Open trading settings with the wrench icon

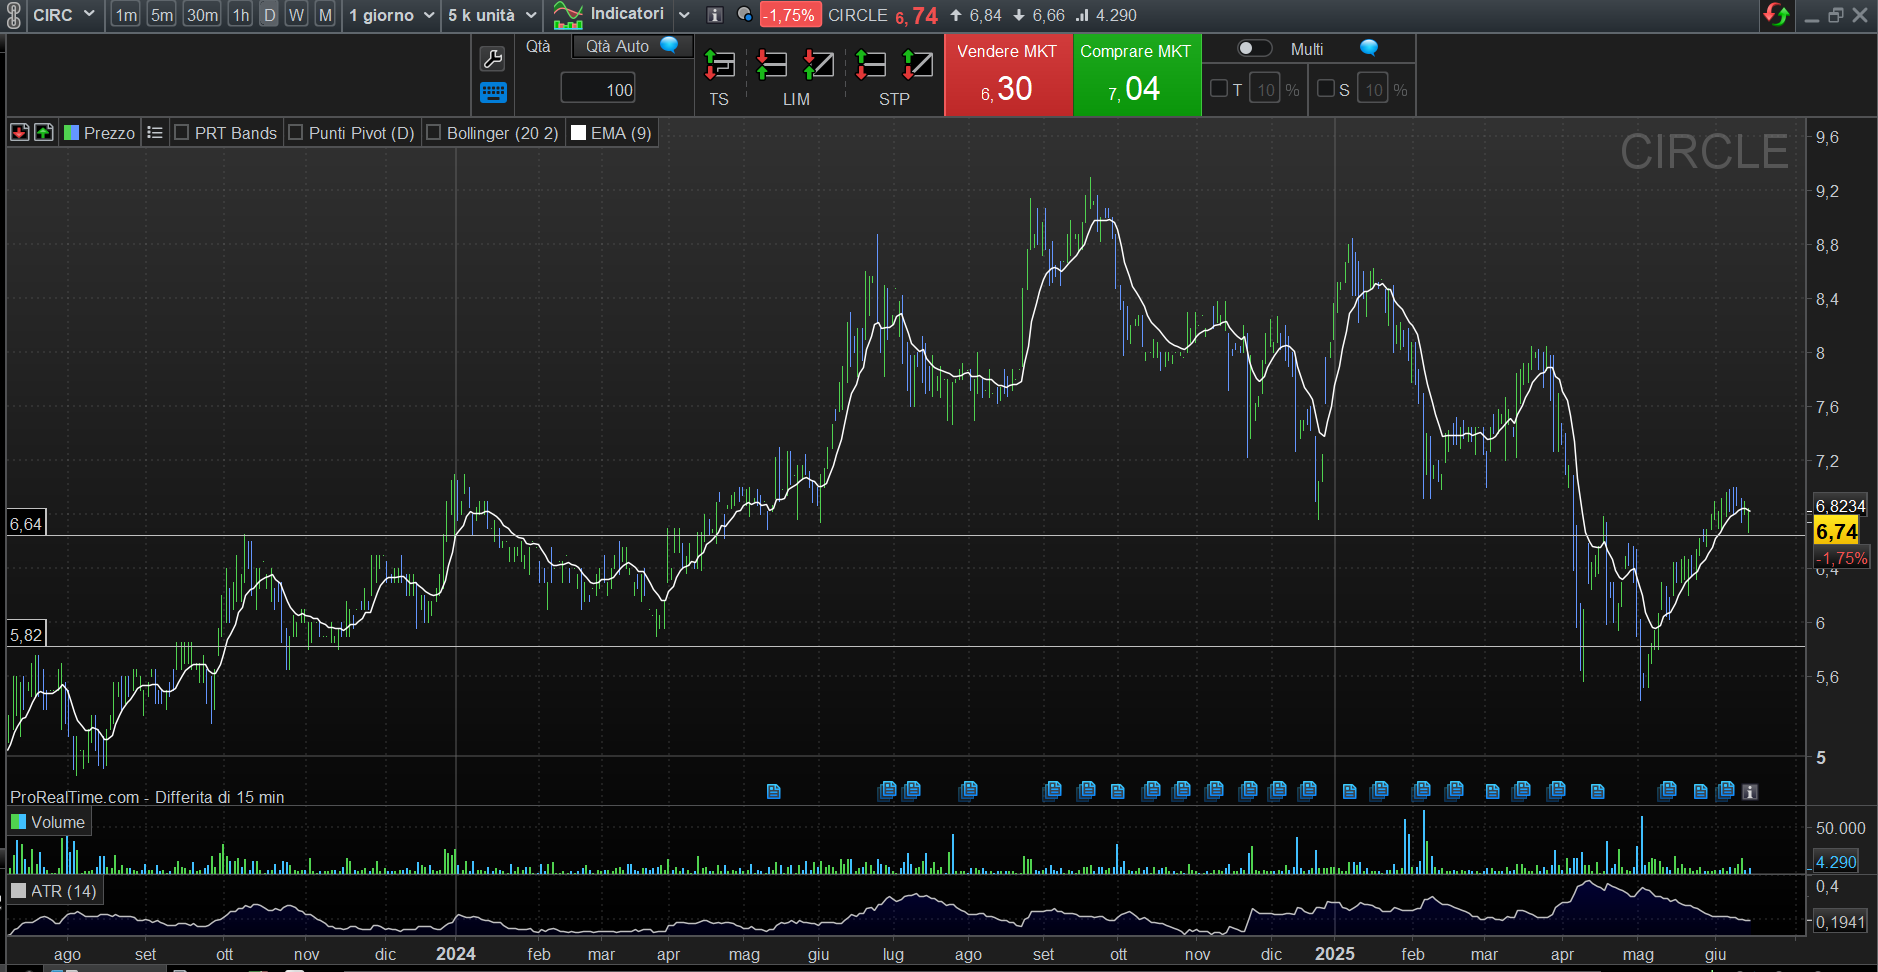click(493, 59)
